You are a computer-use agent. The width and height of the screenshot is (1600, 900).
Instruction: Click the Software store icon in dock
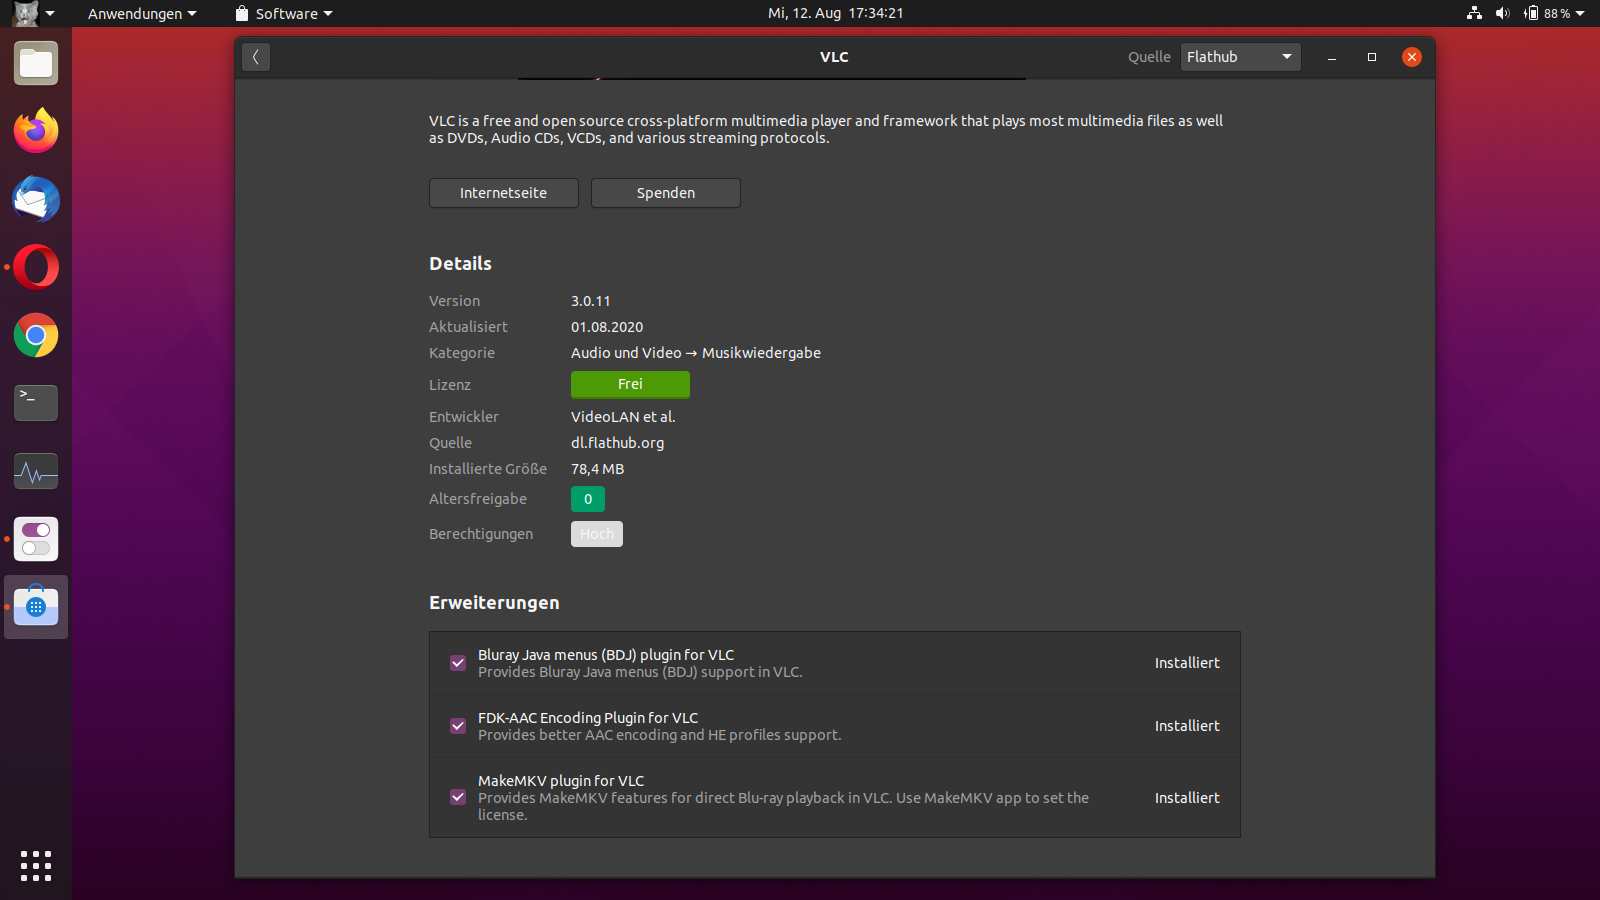[x=36, y=607]
